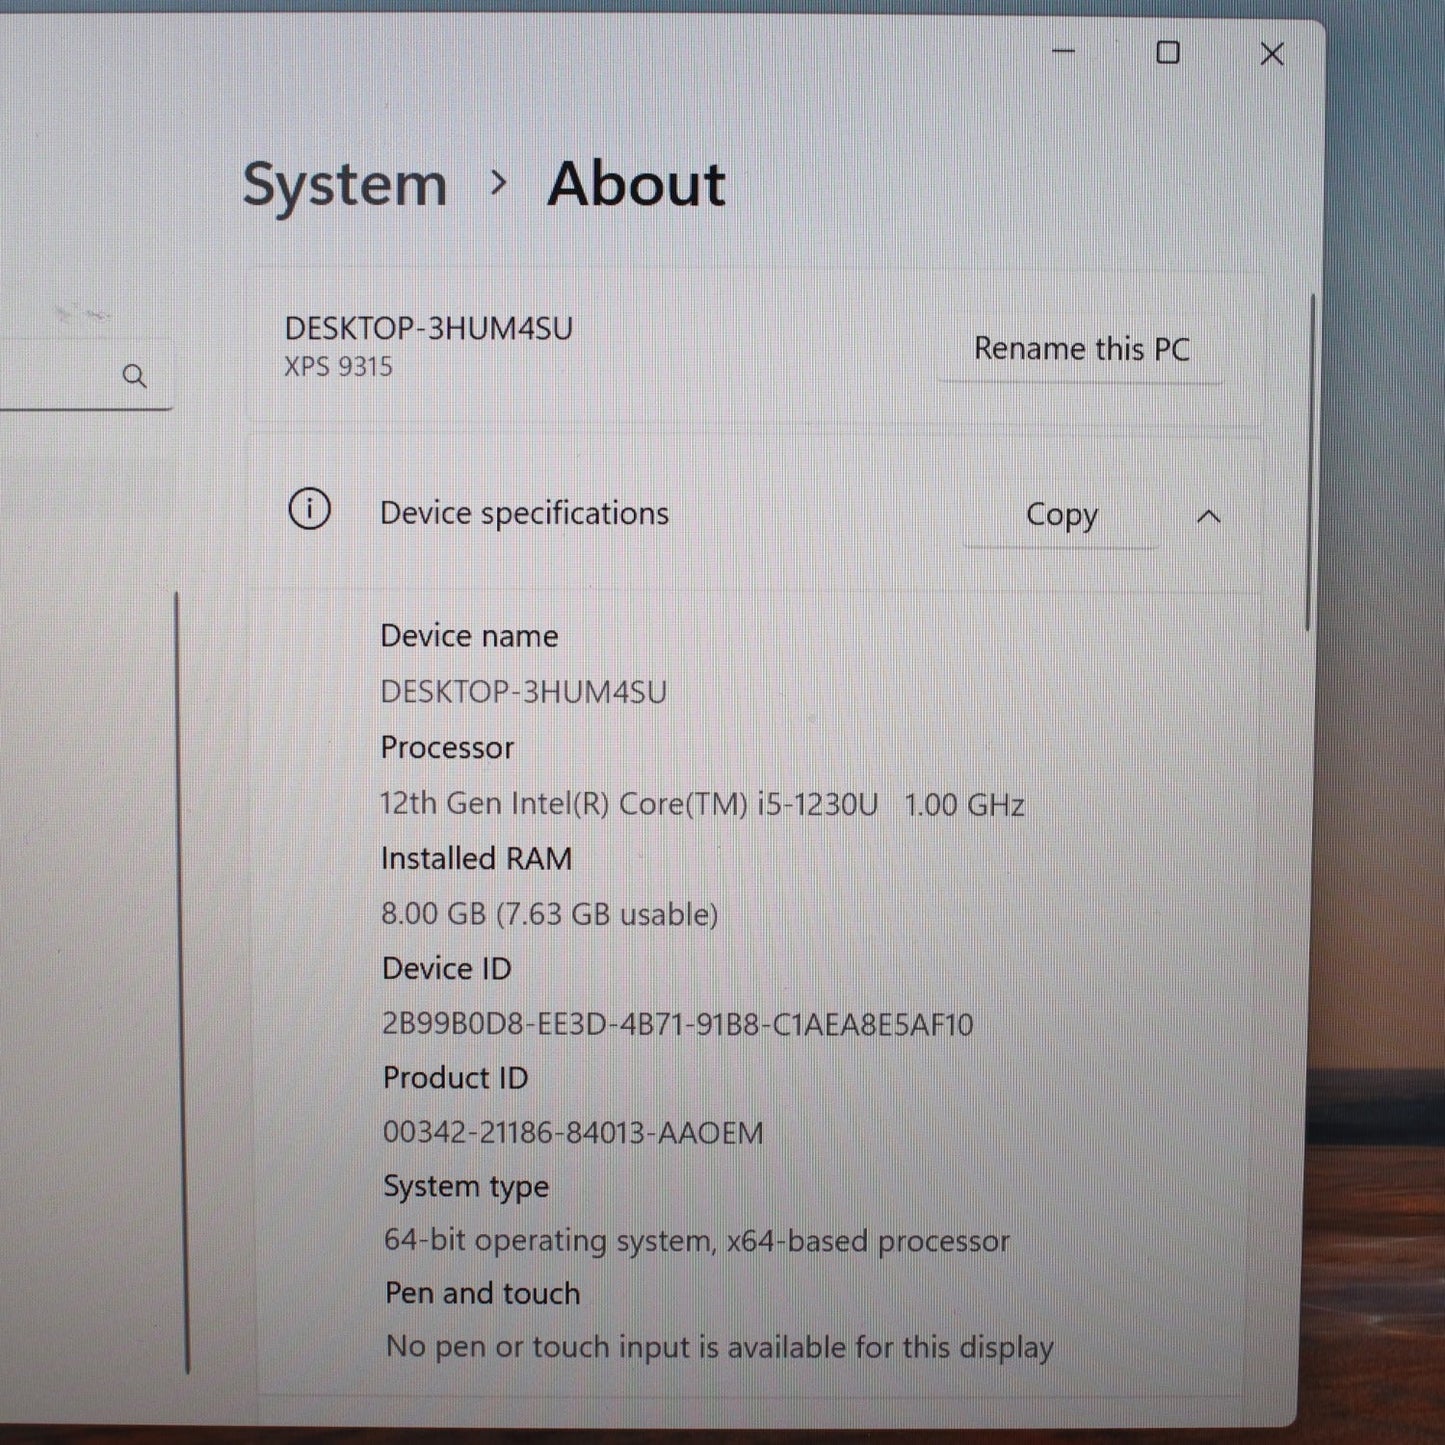The height and width of the screenshot is (1445, 1445).
Task: Collapse the Device specifications section
Action: [1209, 516]
